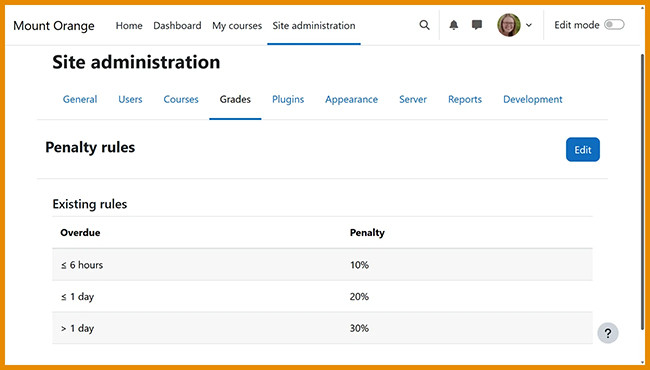The height and width of the screenshot is (370, 650).
Task: Click the 30% penalty value
Action: click(x=359, y=328)
